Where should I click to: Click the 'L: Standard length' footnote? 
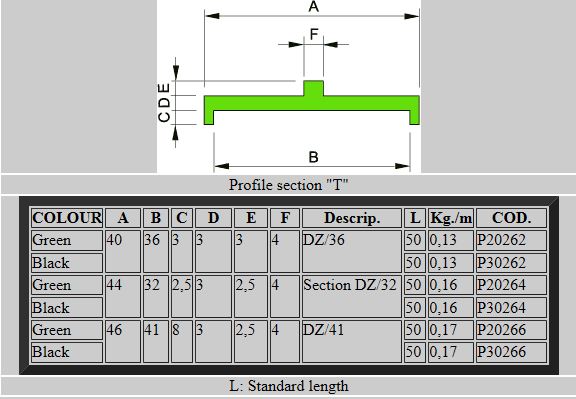click(x=289, y=386)
